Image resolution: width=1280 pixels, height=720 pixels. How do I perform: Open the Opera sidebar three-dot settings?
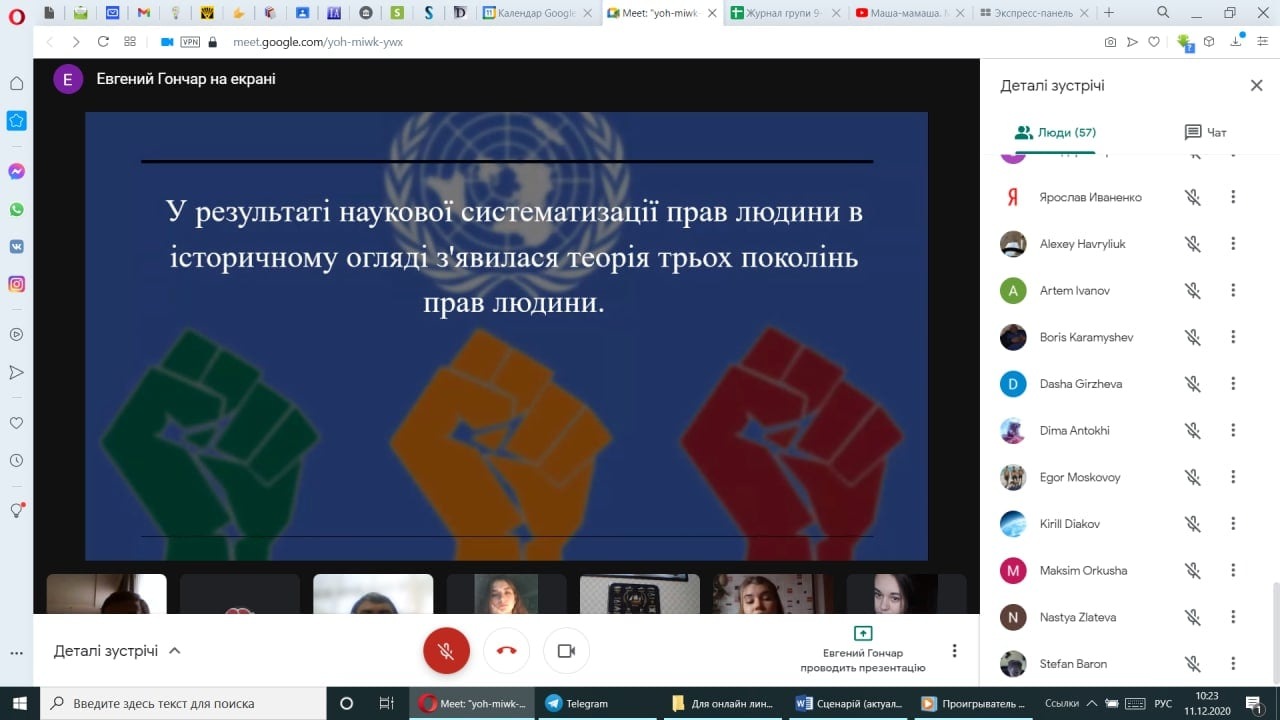click(16, 653)
